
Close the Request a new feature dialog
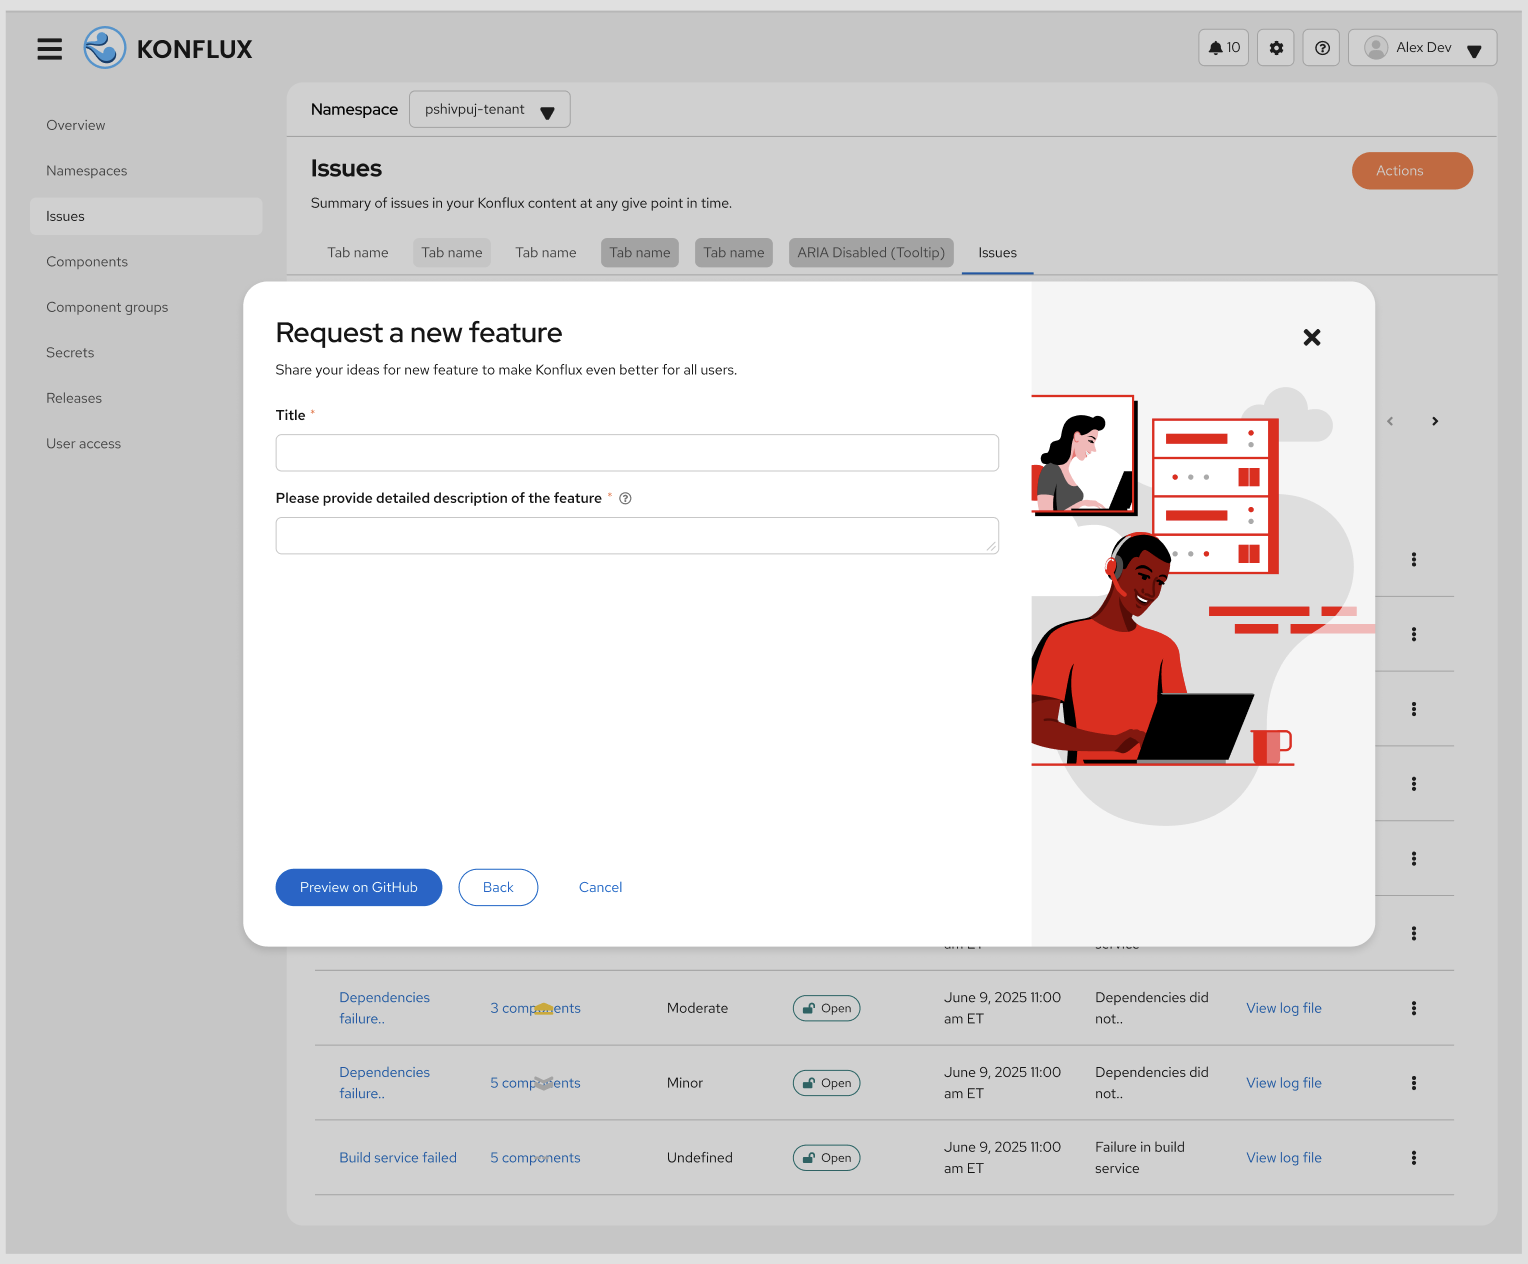1312,338
